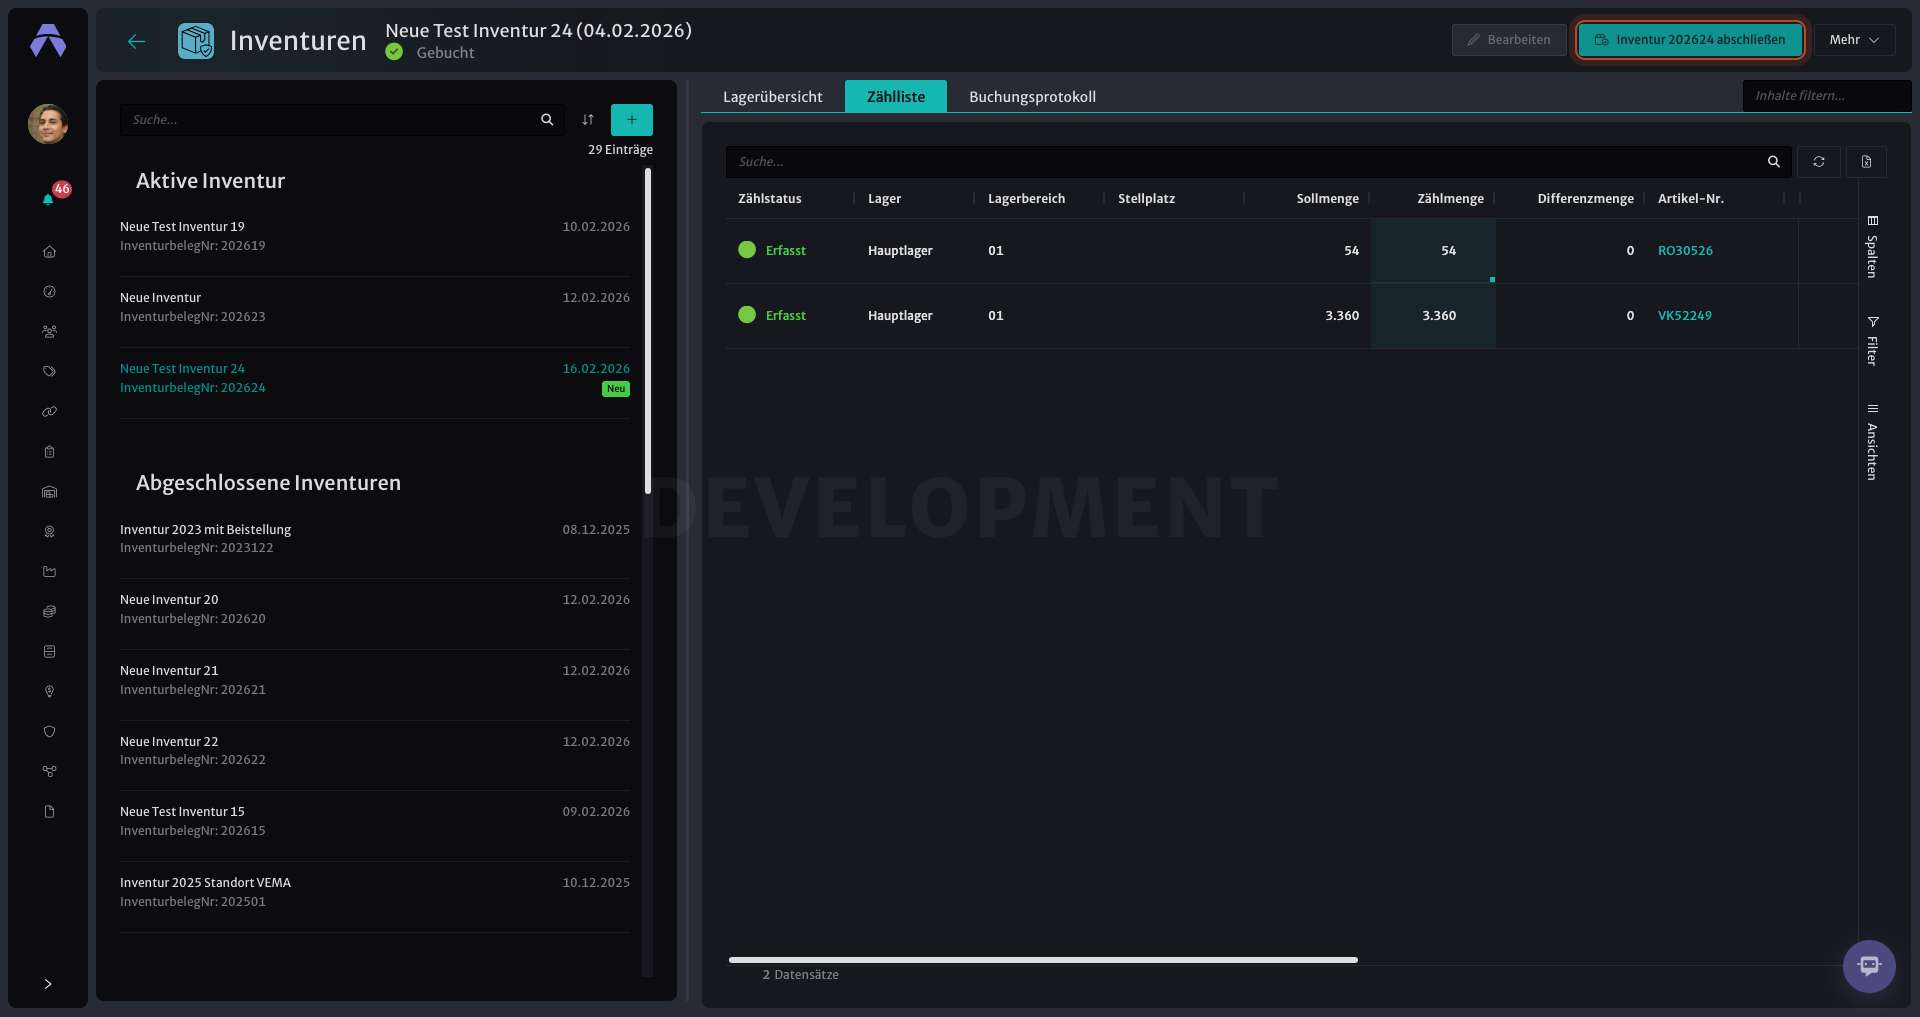Focus the Inhalte filtern input field
The width and height of the screenshot is (1920, 1017).
click(1826, 96)
